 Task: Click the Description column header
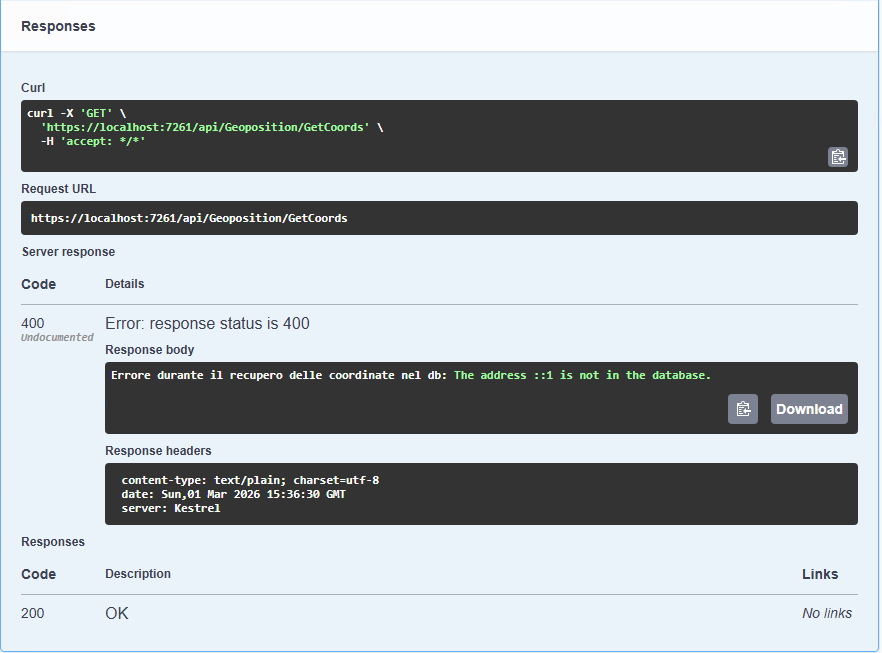click(138, 574)
